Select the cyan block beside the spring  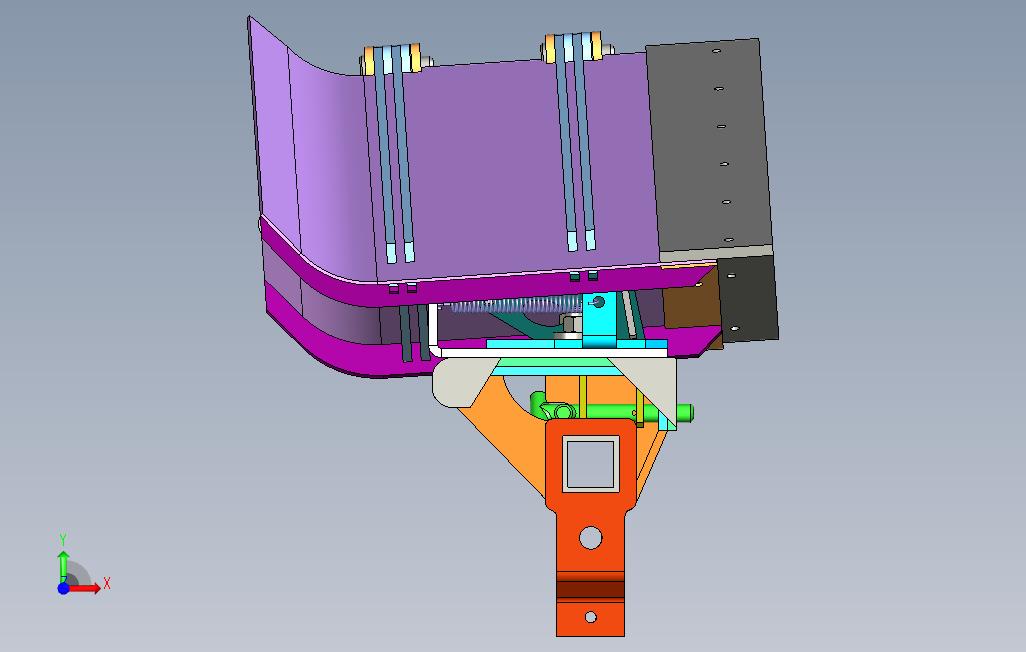(600, 317)
